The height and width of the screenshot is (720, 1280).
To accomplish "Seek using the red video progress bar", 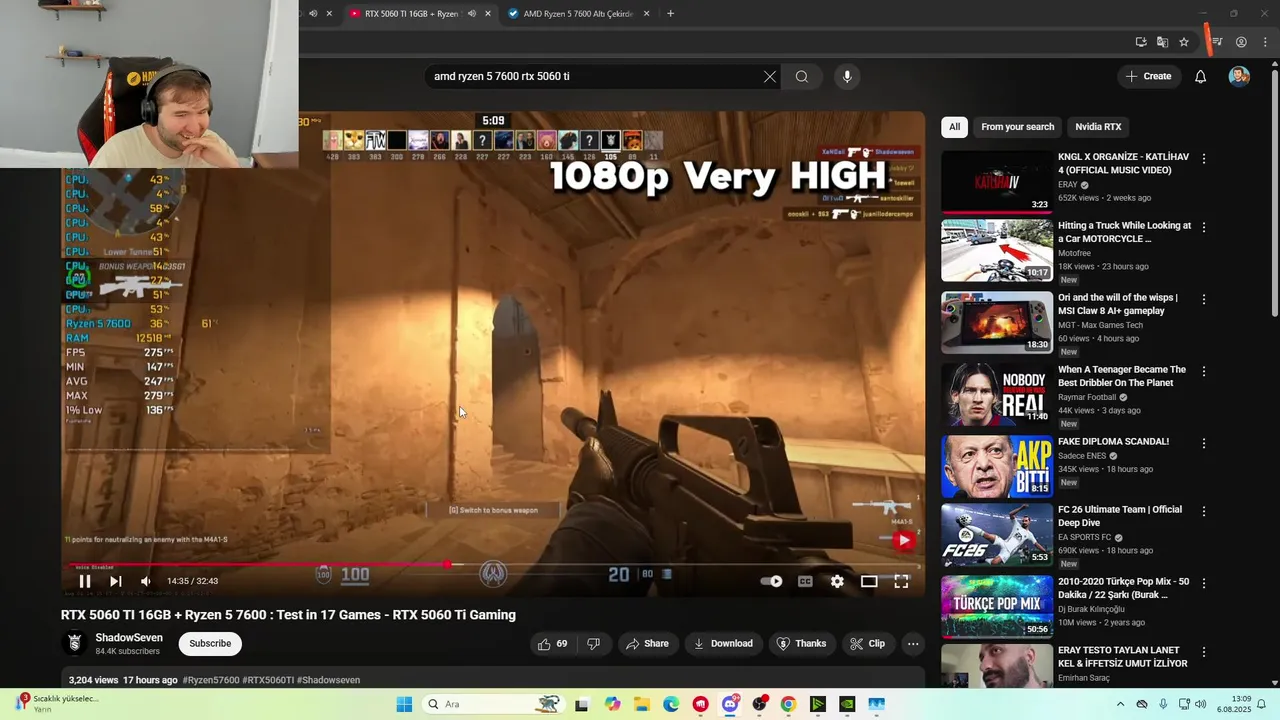I will tap(493, 564).
